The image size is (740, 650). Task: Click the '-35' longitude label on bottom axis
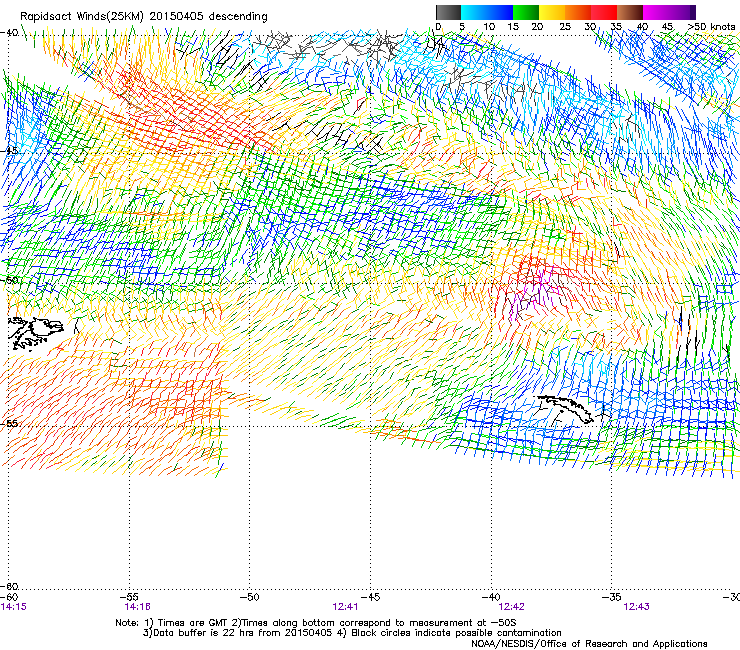(x=612, y=597)
